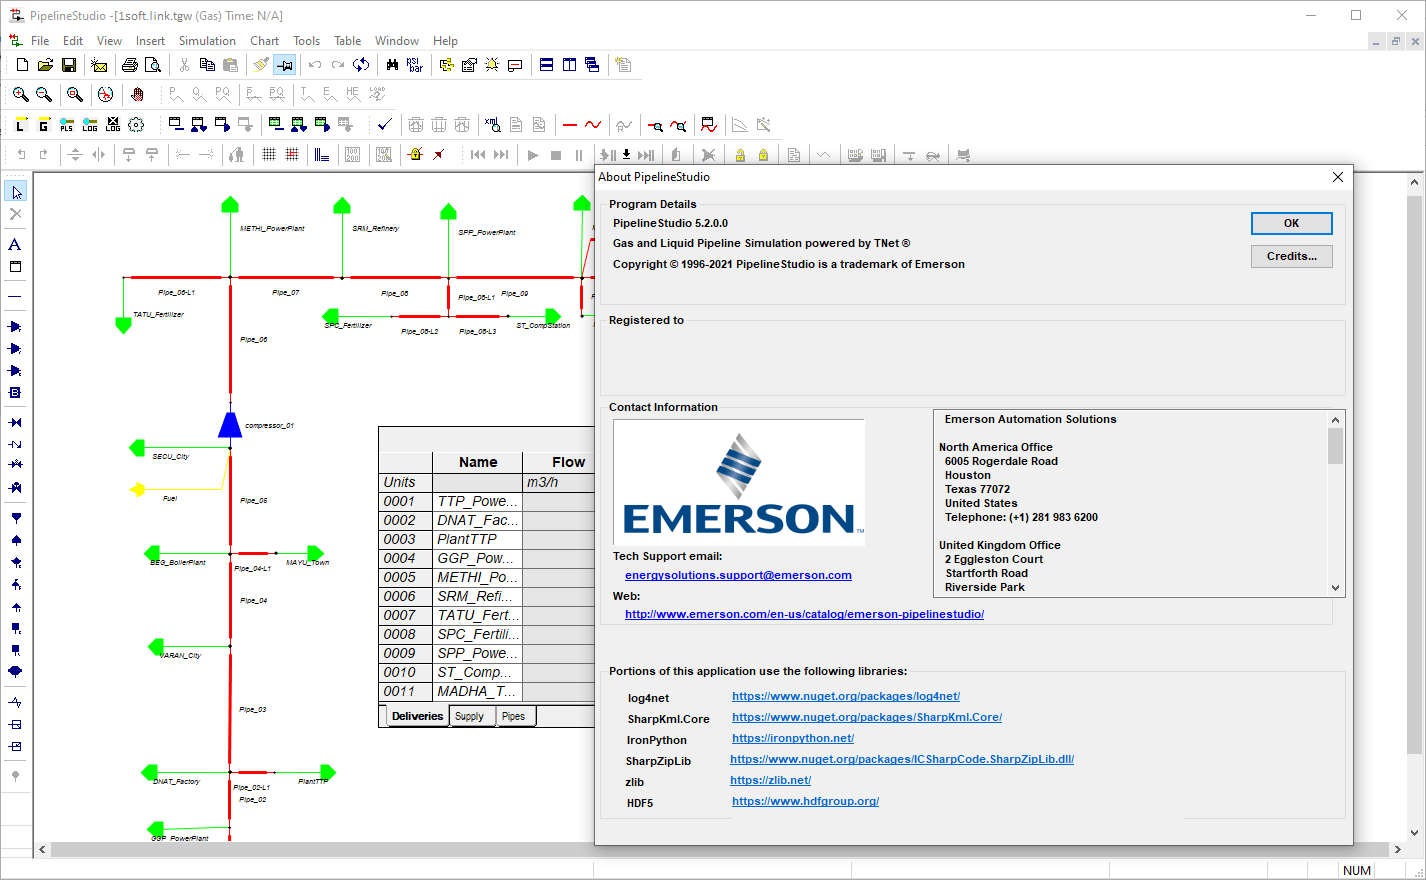Screen dimensions: 1426x880
Task: Click the validate checkmark icon
Action: click(x=384, y=125)
